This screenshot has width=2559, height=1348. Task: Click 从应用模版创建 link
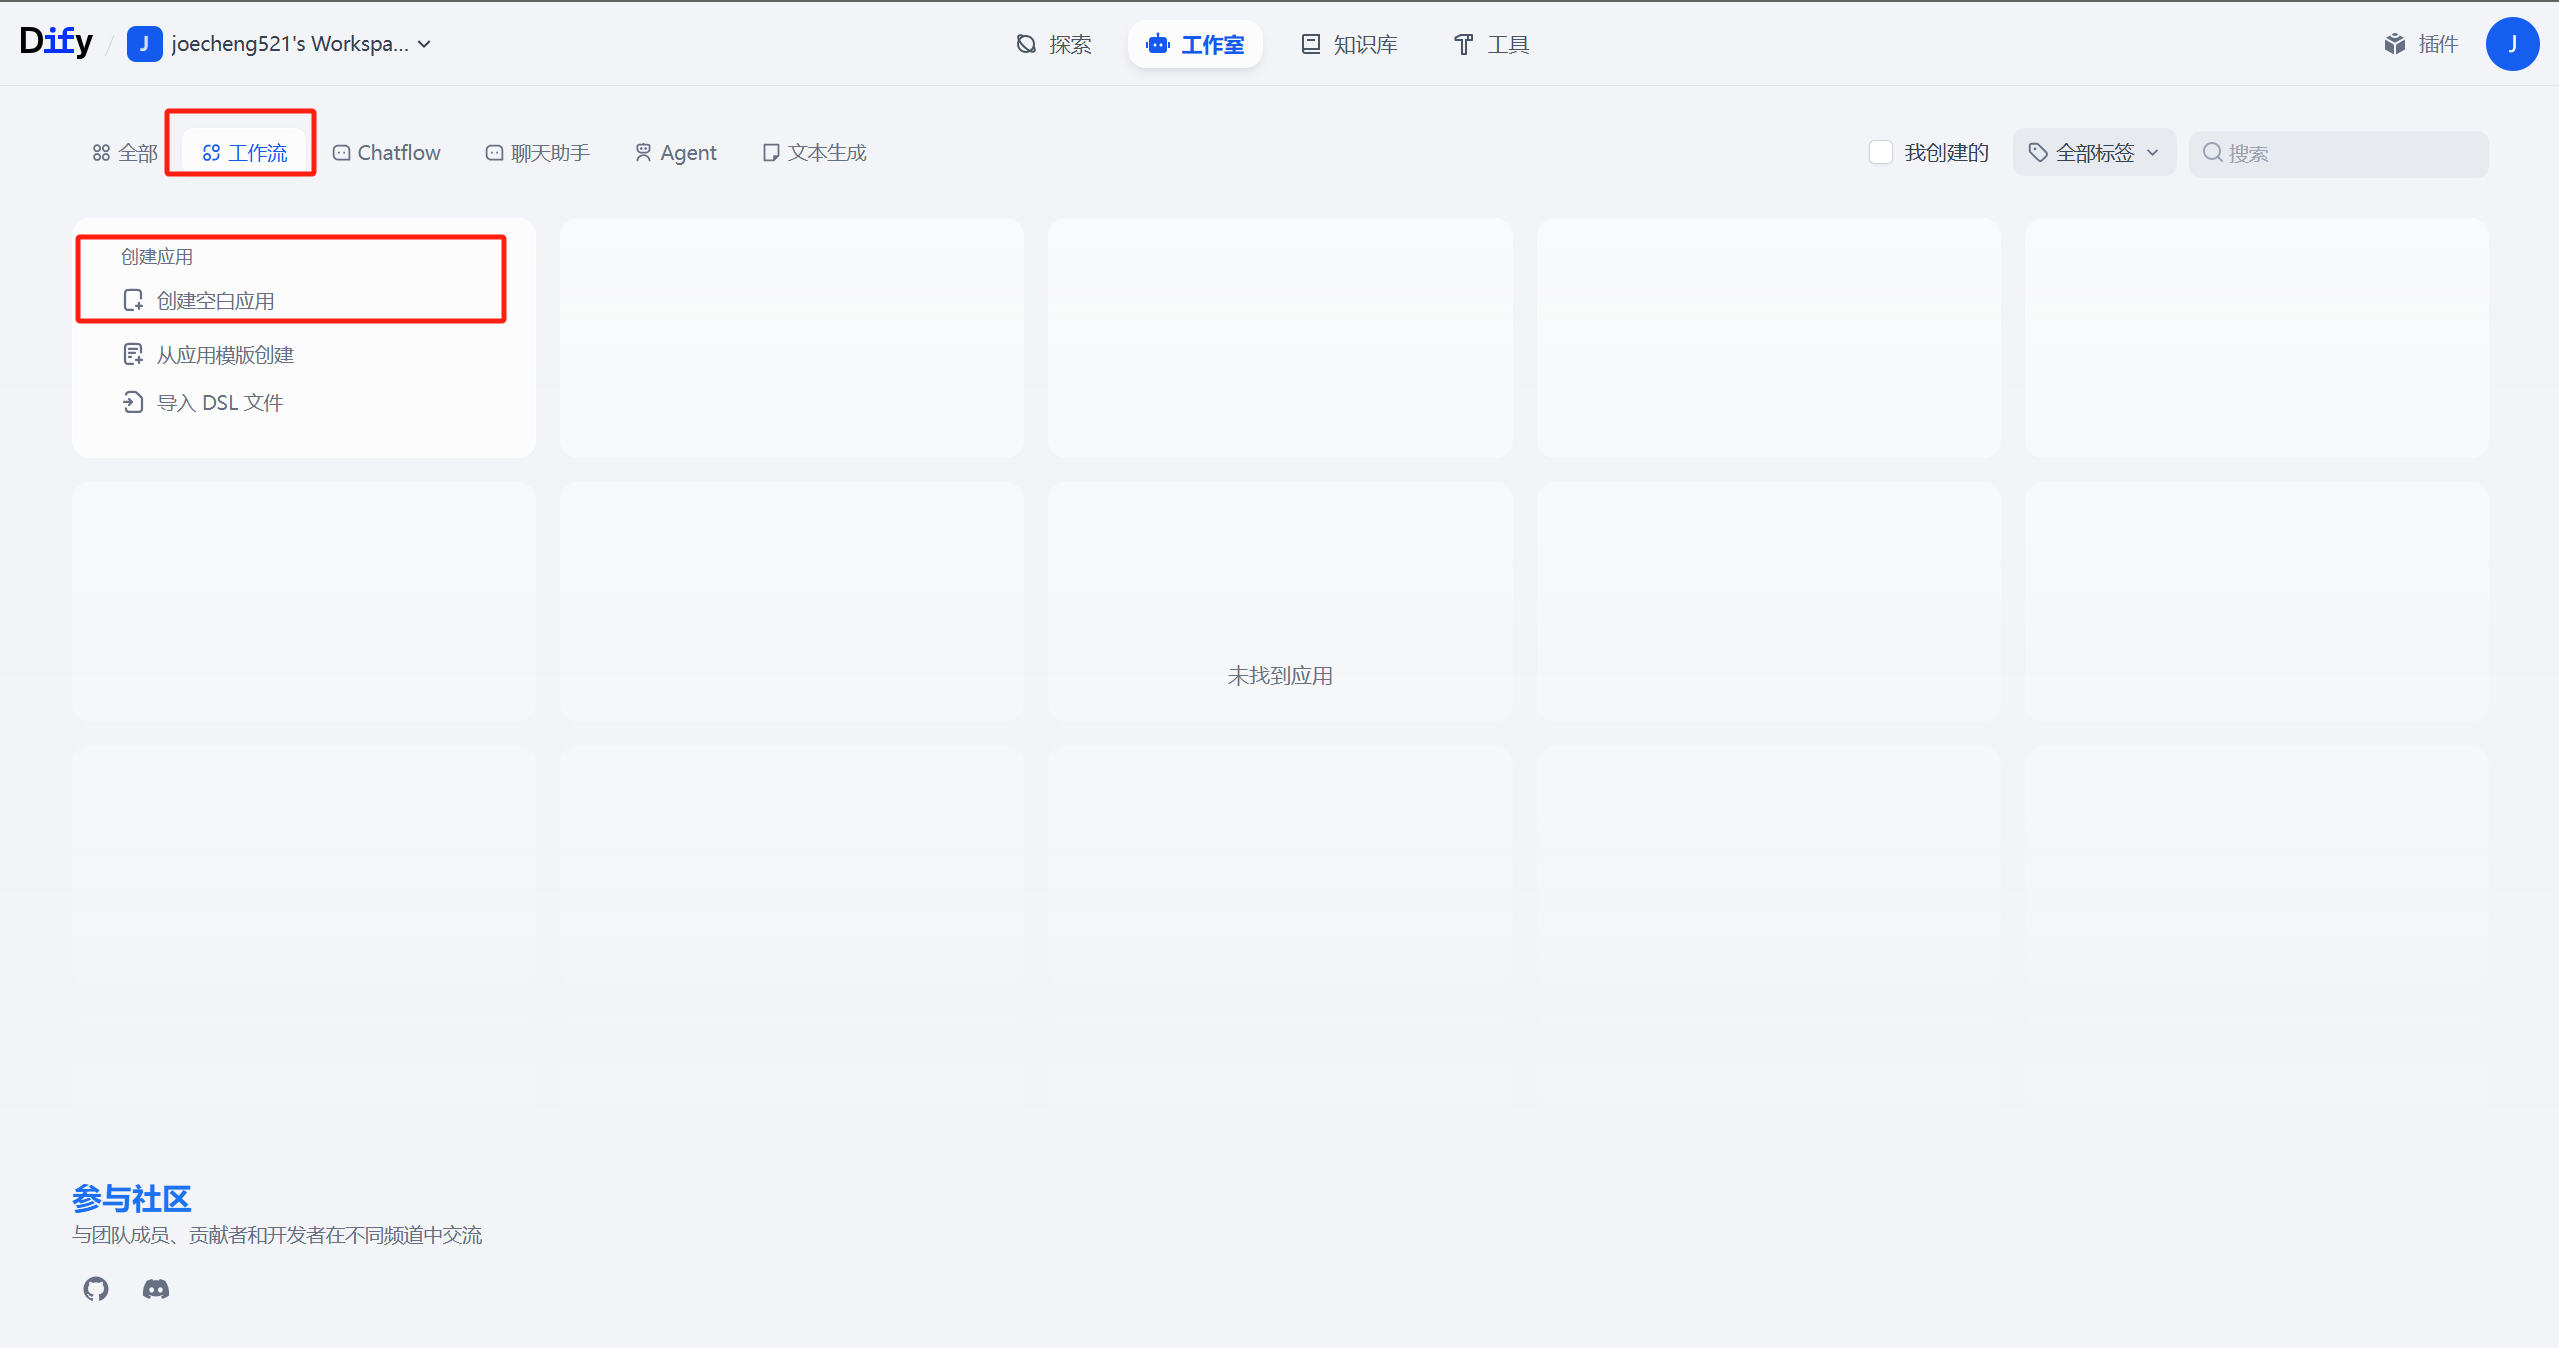225,355
